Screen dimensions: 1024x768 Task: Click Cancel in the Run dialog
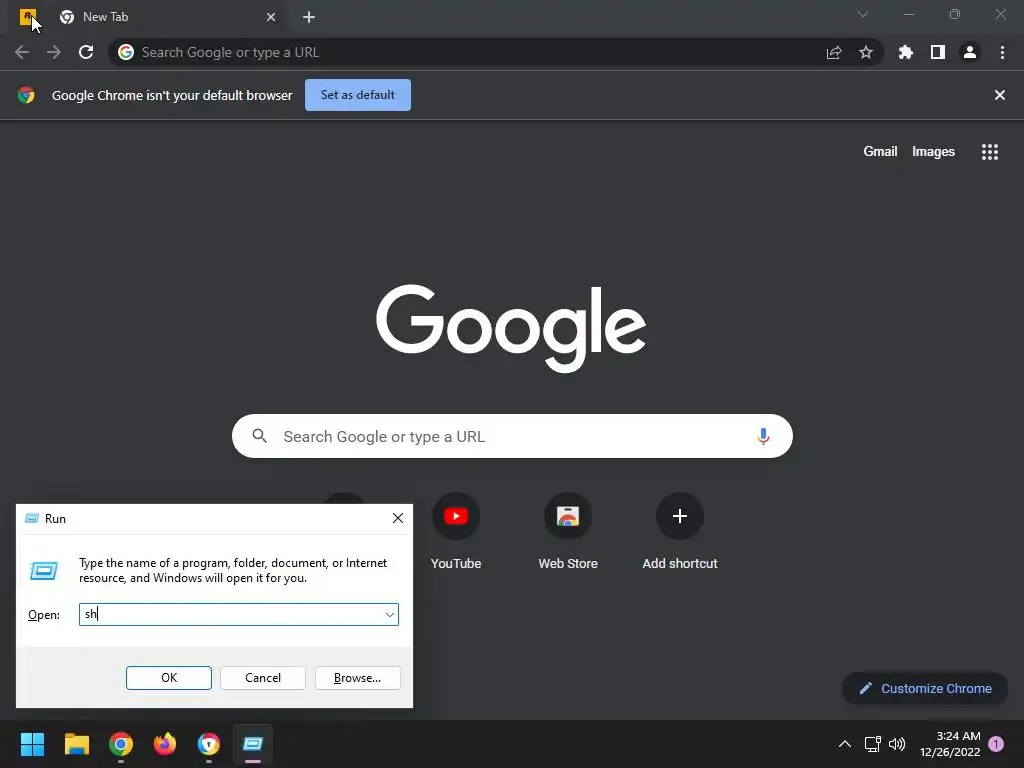(x=263, y=678)
